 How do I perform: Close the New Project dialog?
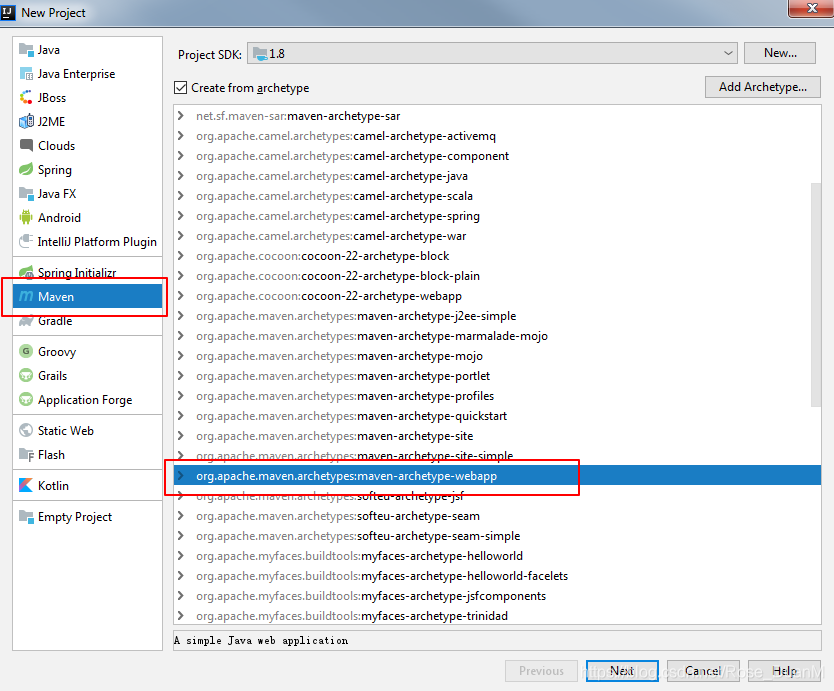(811, 9)
